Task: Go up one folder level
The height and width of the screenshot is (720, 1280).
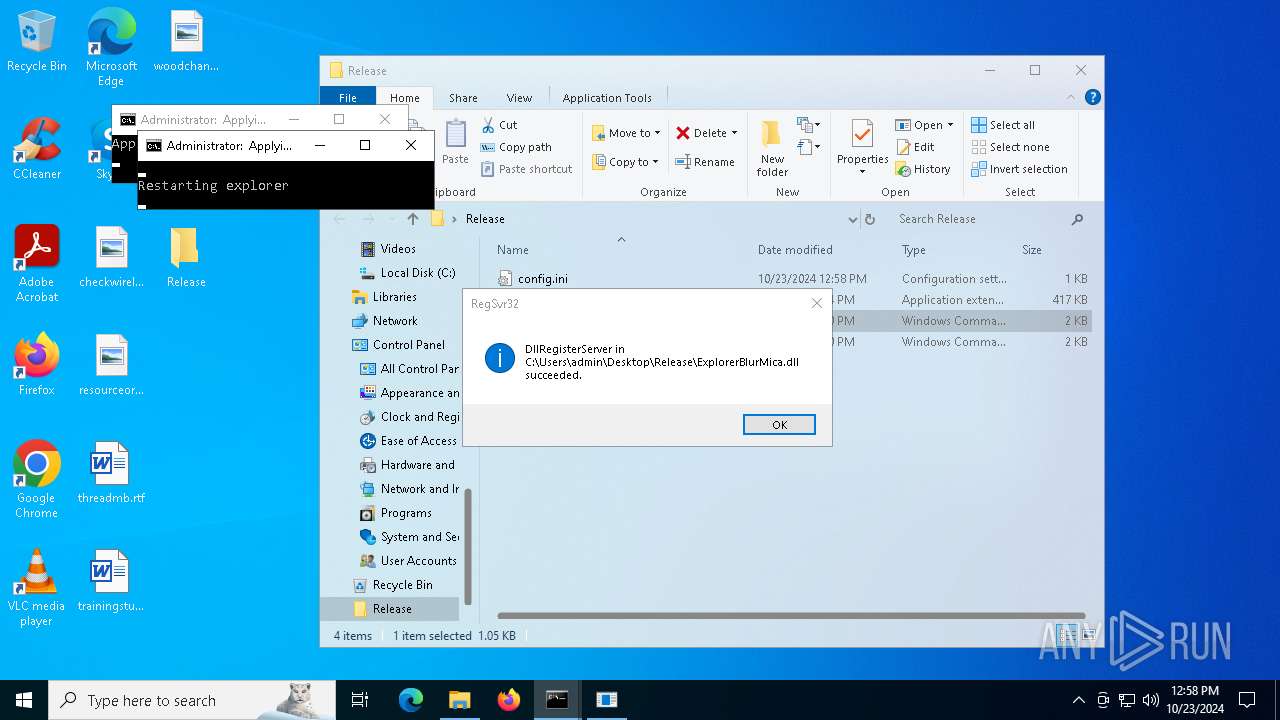Action: [412, 219]
